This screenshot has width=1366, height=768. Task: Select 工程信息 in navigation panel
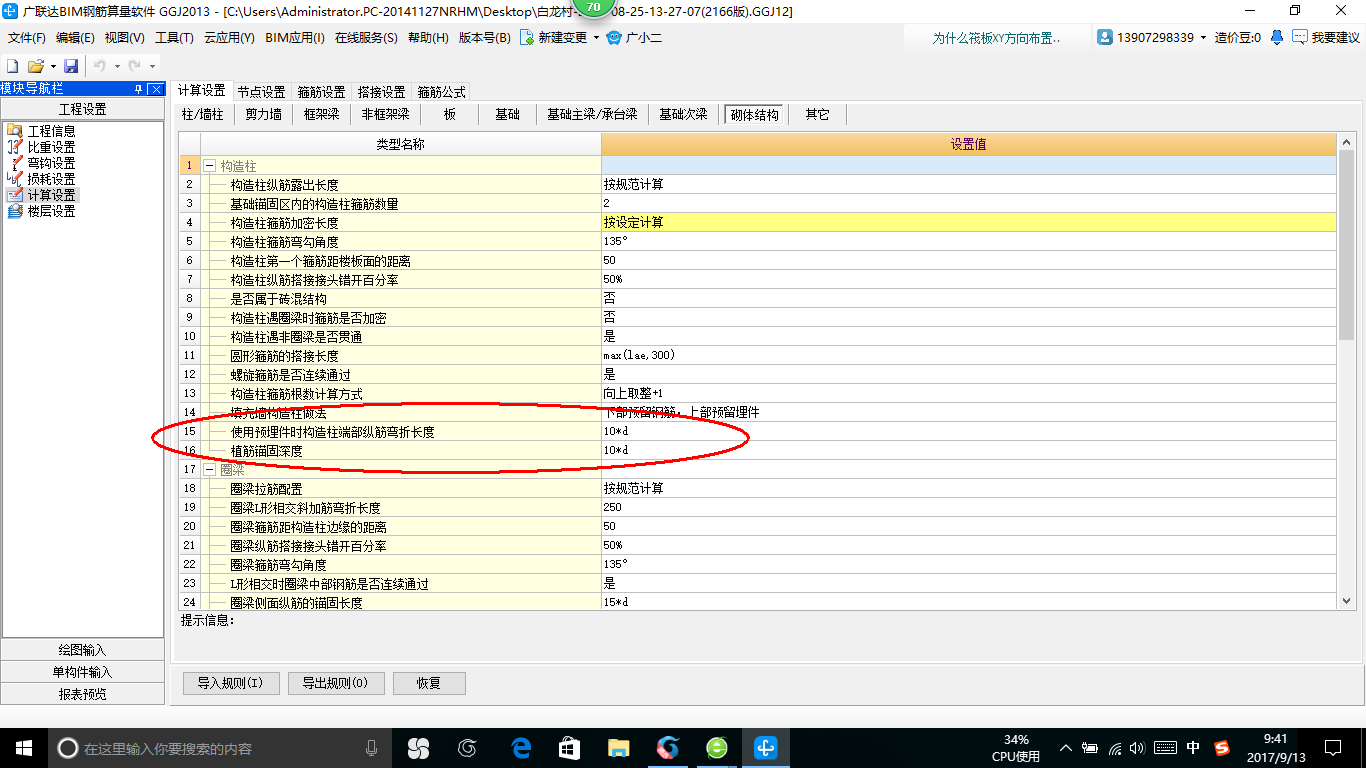pyautogui.click(x=41, y=131)
